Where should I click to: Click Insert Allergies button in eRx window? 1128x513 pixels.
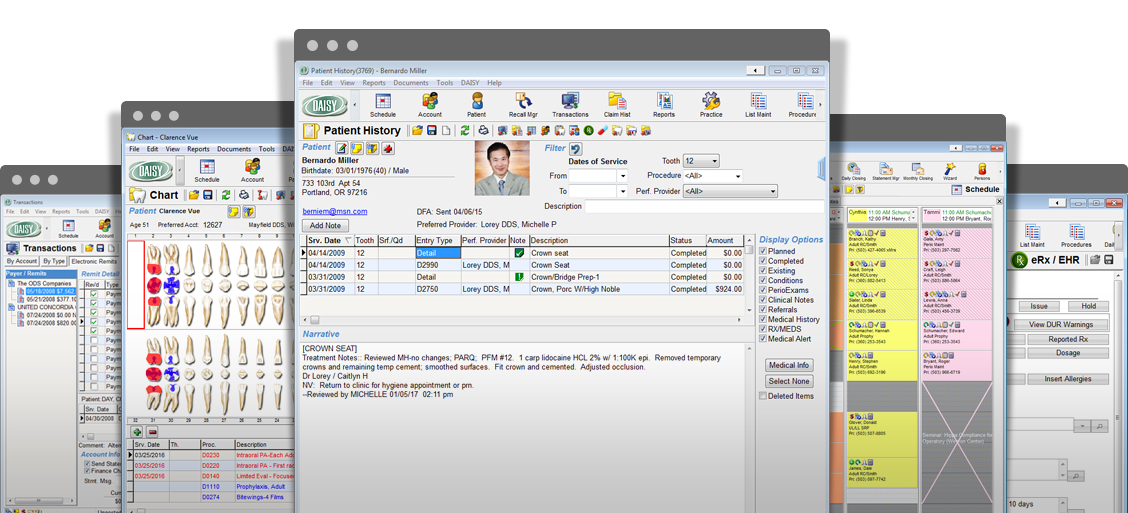[1068, 378]
